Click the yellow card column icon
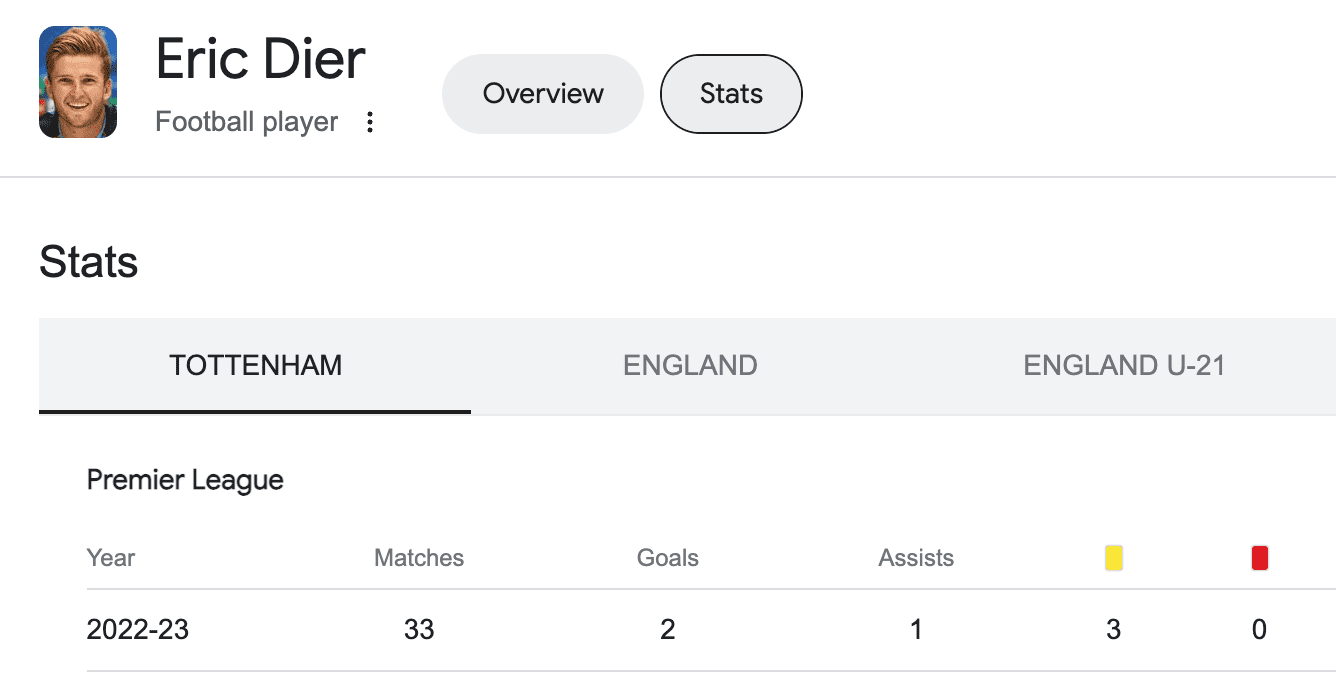Viewport: 1336px width, 682px height. tap(1114, 558)
